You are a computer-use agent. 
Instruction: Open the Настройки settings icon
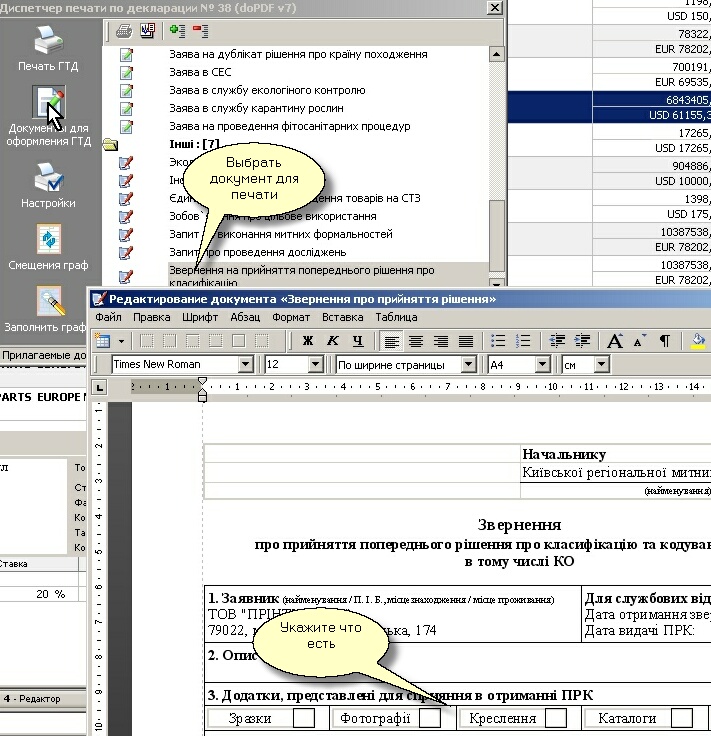tap(47, 179)
